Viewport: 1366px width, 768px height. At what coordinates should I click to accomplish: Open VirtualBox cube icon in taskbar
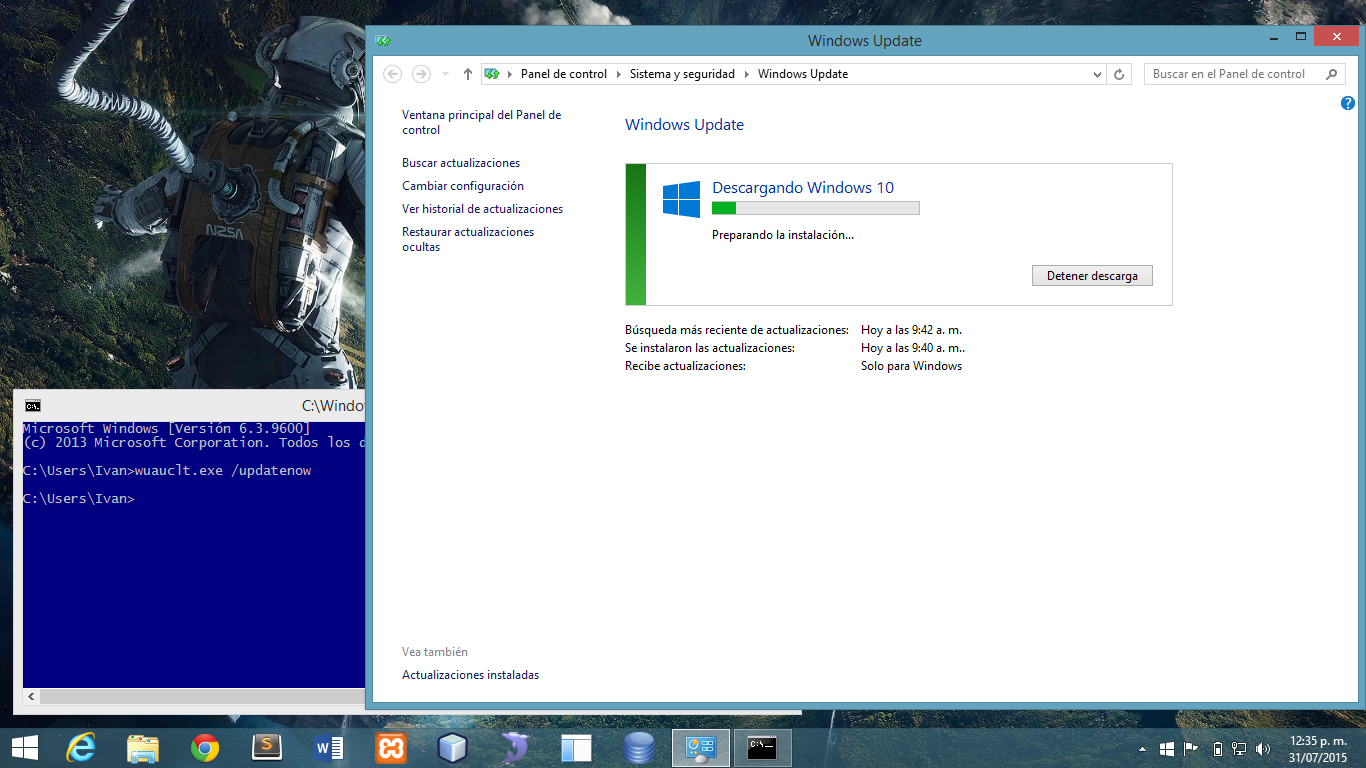(453, 748)
